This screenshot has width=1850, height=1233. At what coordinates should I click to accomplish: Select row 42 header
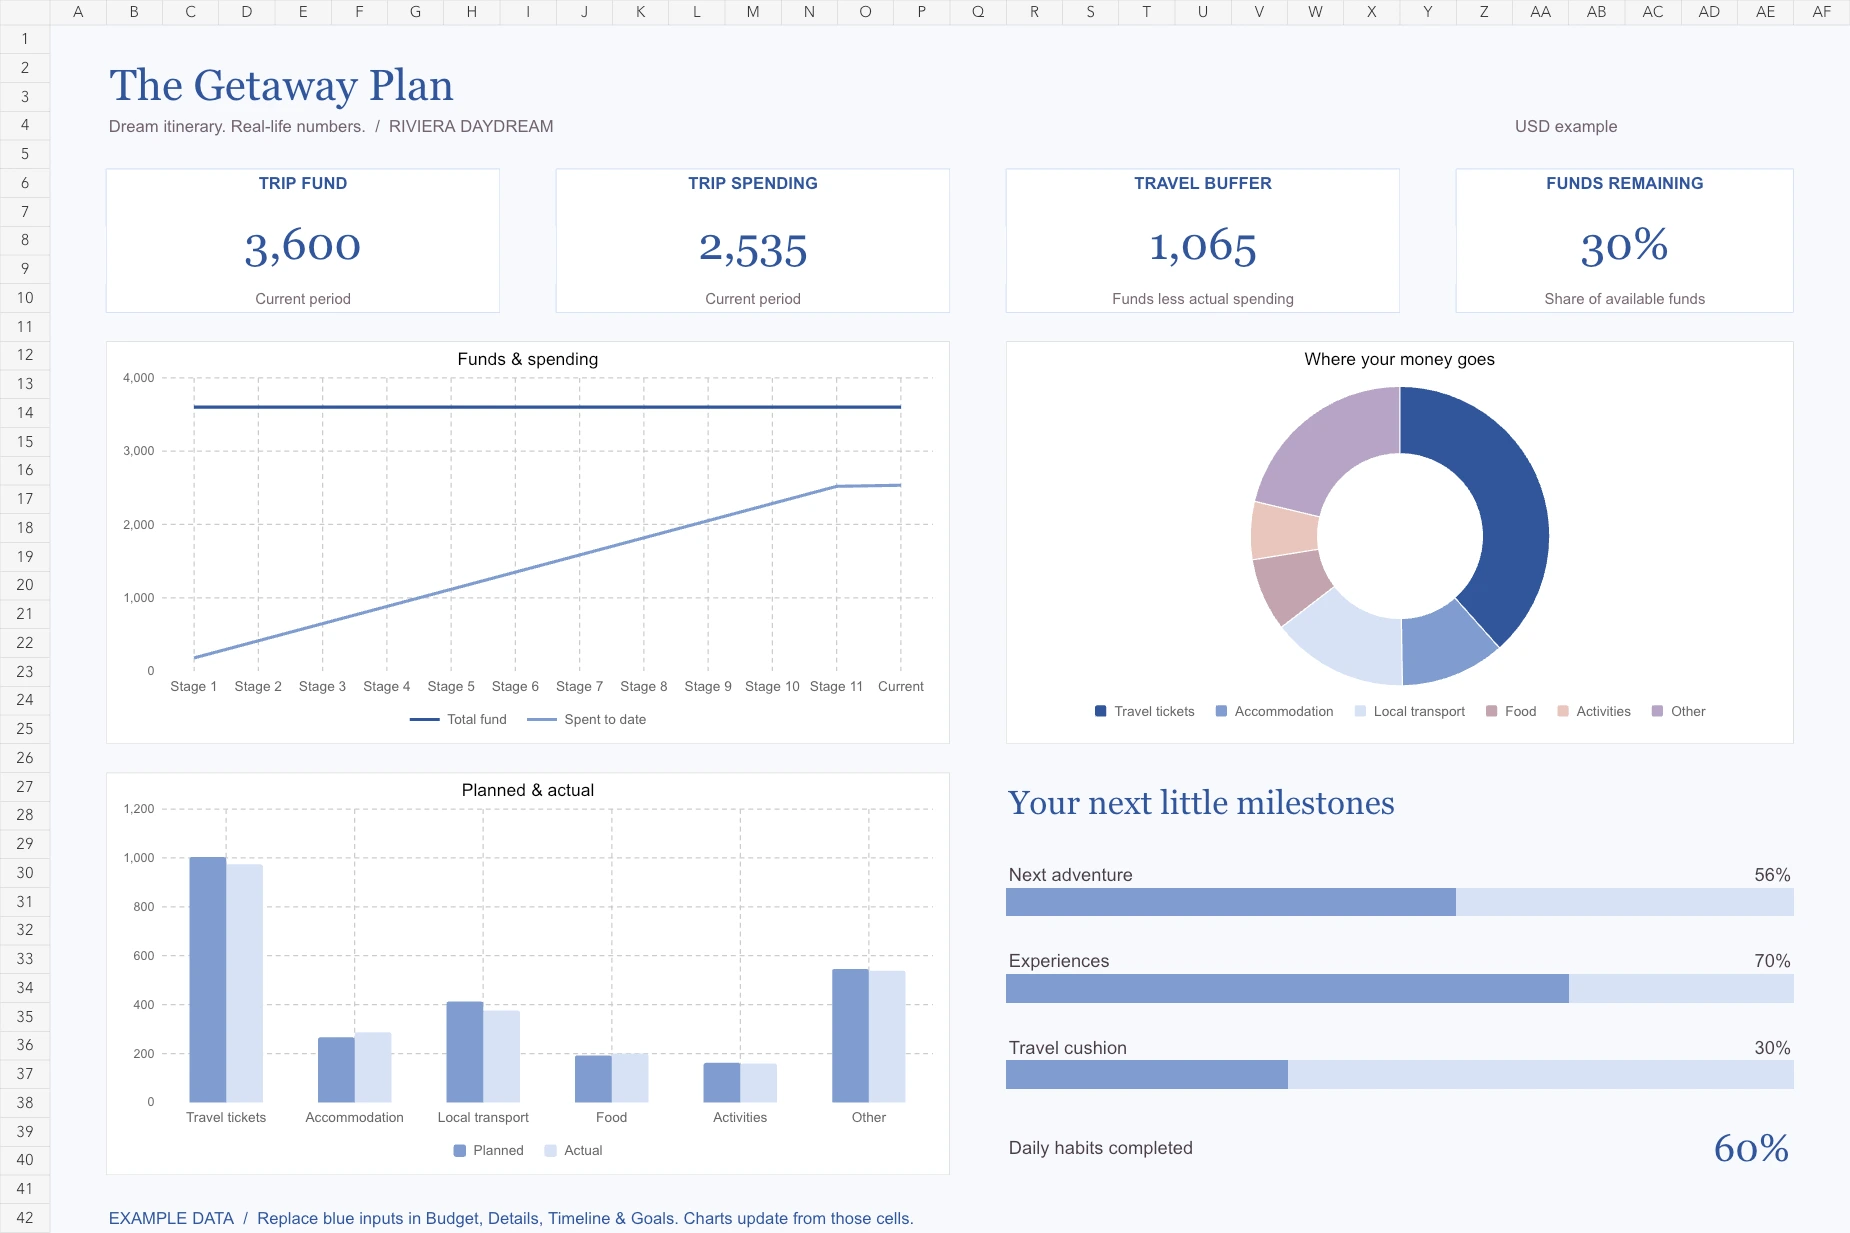tap(25, 1218)
